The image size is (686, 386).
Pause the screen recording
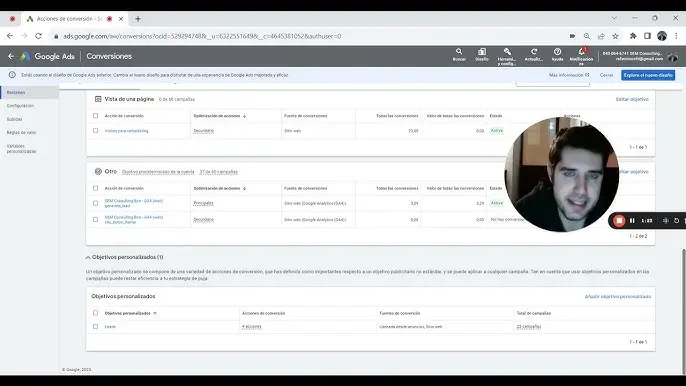(x=632, y=221)
